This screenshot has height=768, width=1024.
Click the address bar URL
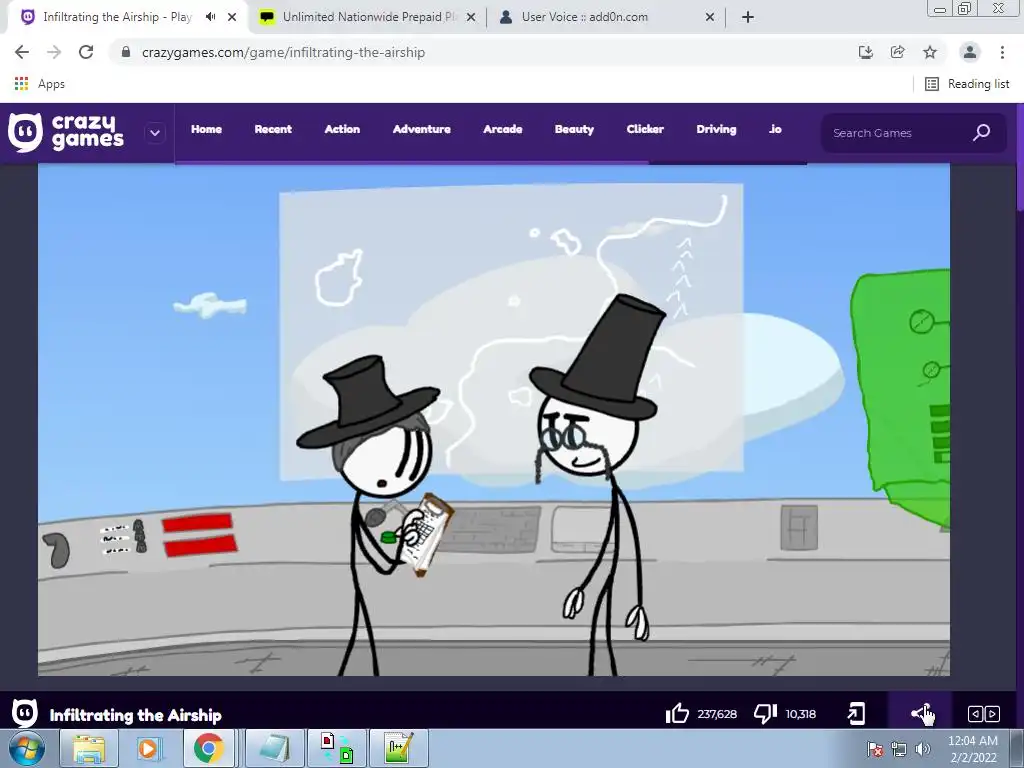tap(283, 52)
